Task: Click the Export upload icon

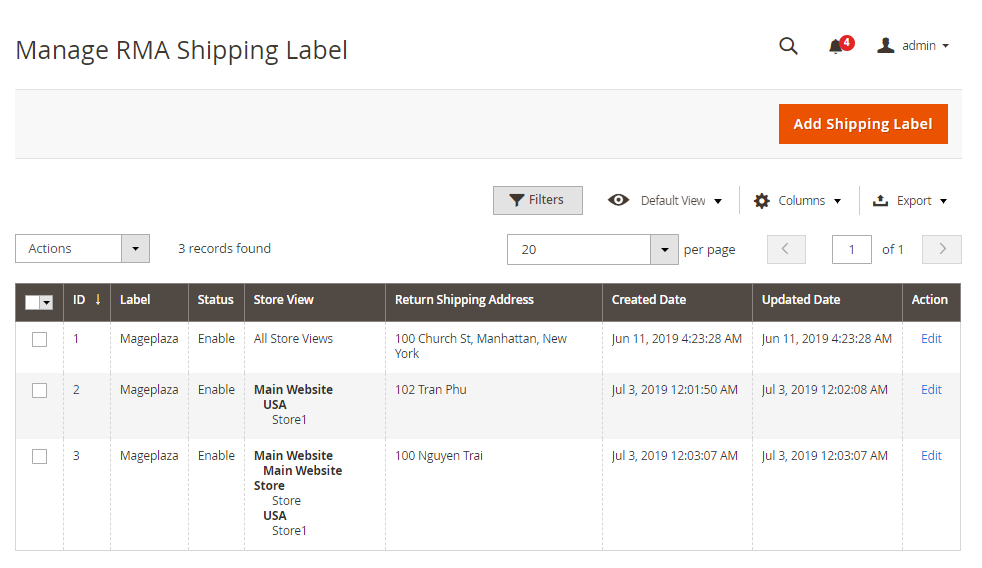Action: [880, 201]
